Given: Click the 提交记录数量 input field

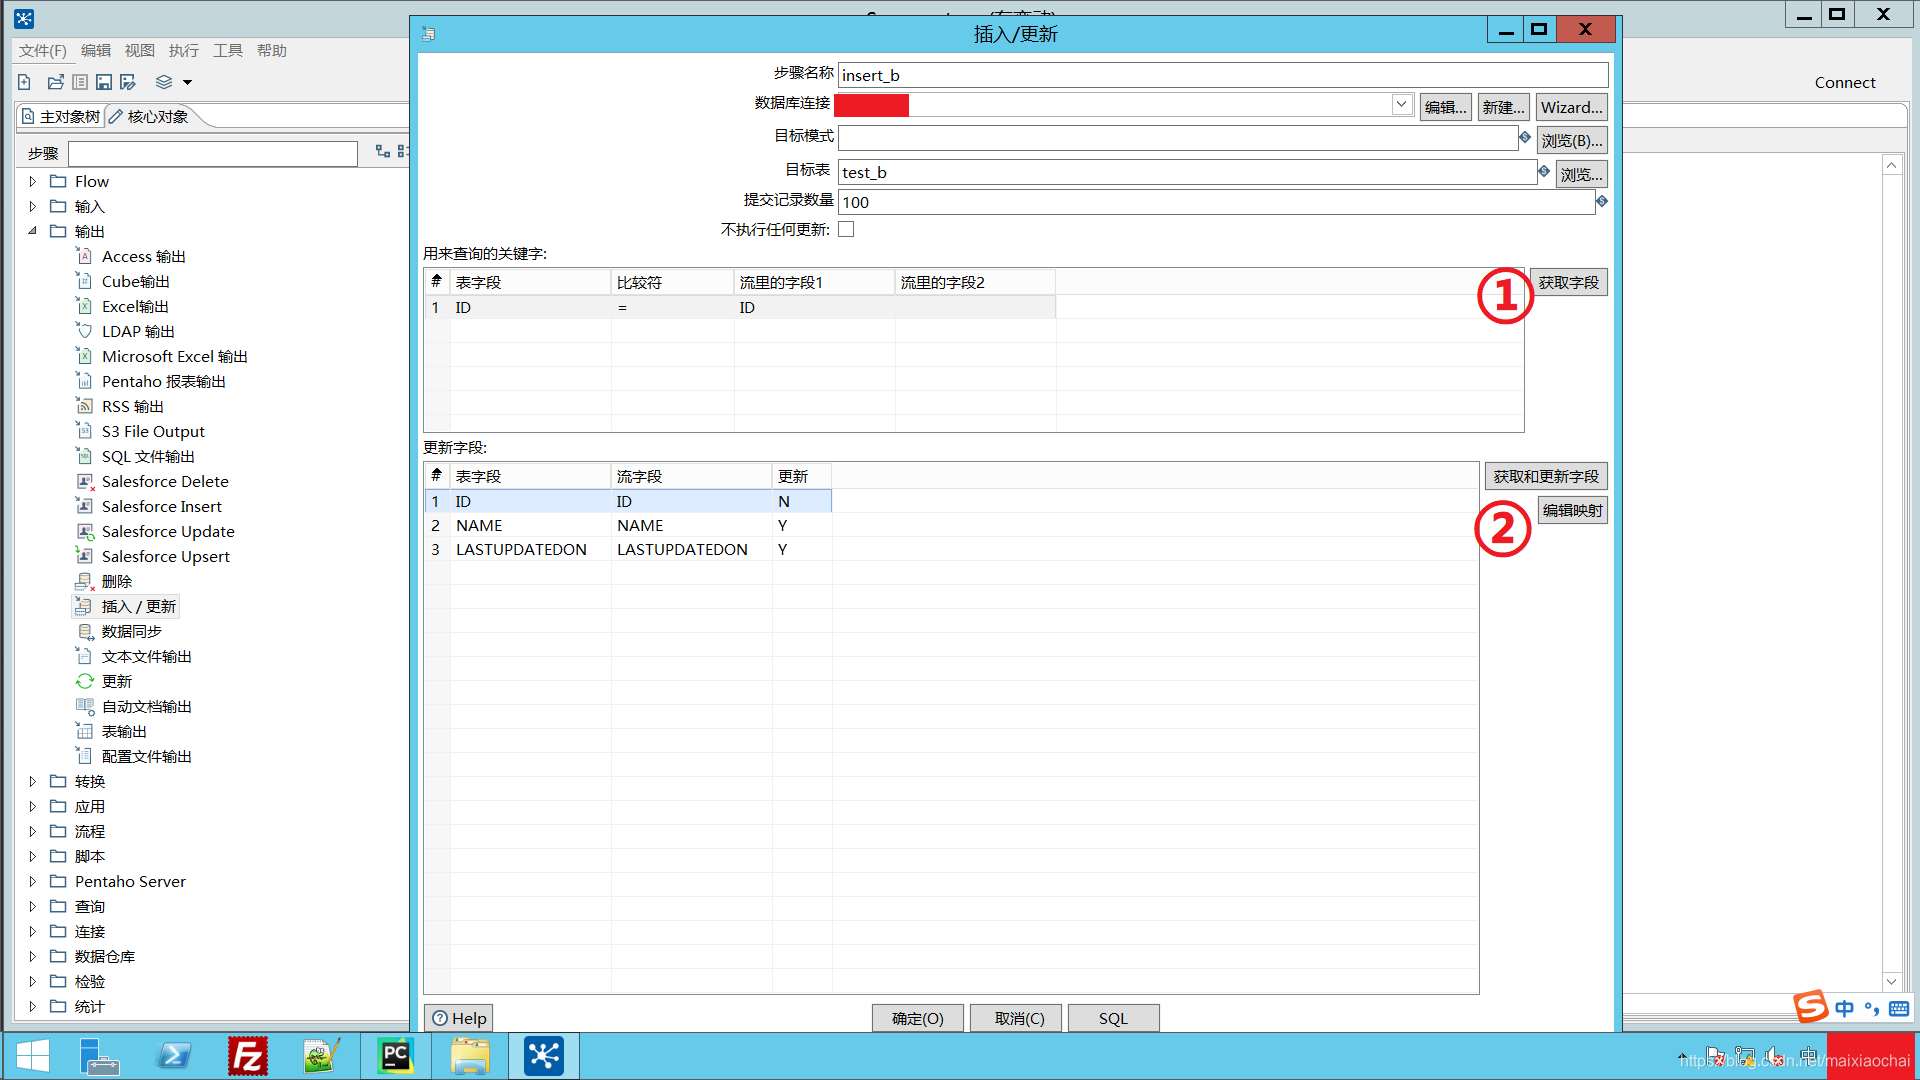Looking at the screenshot, I should [1215, 202].
